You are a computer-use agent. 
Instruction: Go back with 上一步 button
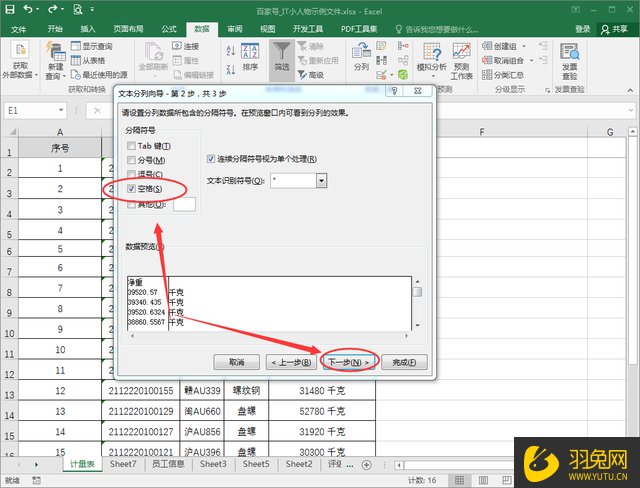click(x=291, y=362)
